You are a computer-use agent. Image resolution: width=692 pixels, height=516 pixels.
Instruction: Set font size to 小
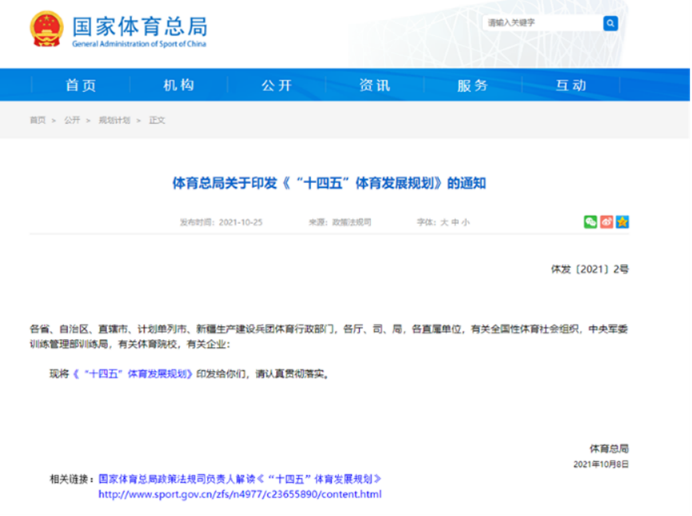pyautogui.click(x=465, y=222)
